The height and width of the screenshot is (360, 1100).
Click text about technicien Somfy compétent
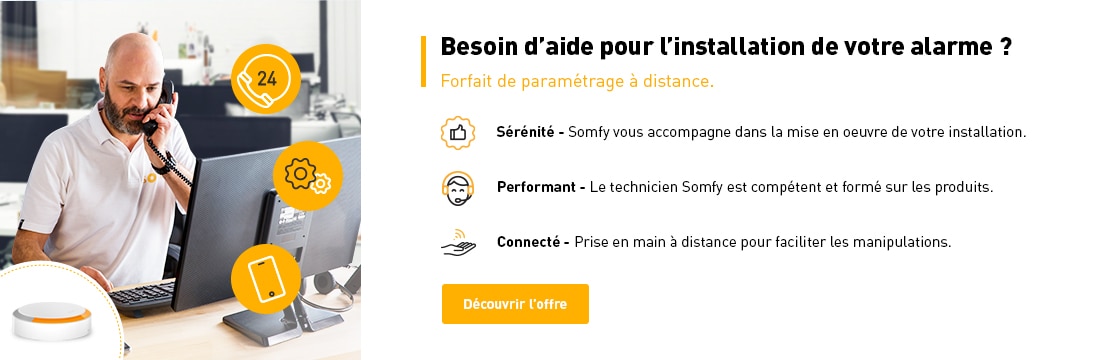tap(791, 187)
